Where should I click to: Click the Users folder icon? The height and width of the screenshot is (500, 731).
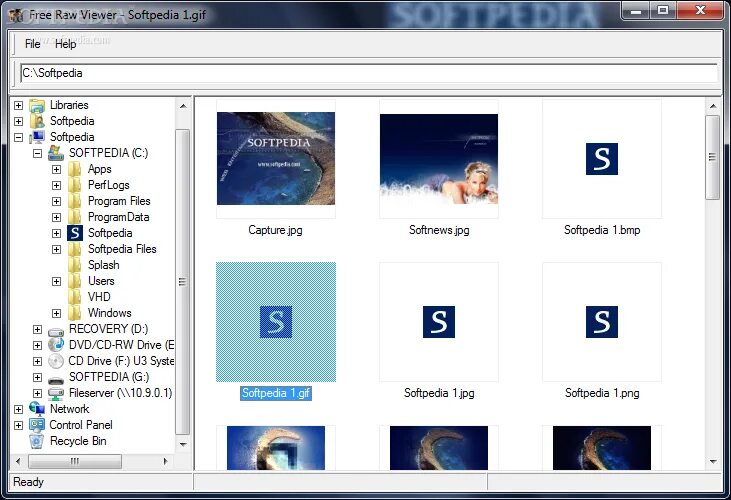pyautogui.click(x=75, y=281)
